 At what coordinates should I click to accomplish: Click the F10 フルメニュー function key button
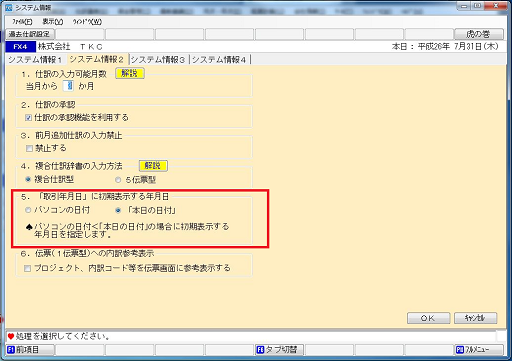coord(479,350)
